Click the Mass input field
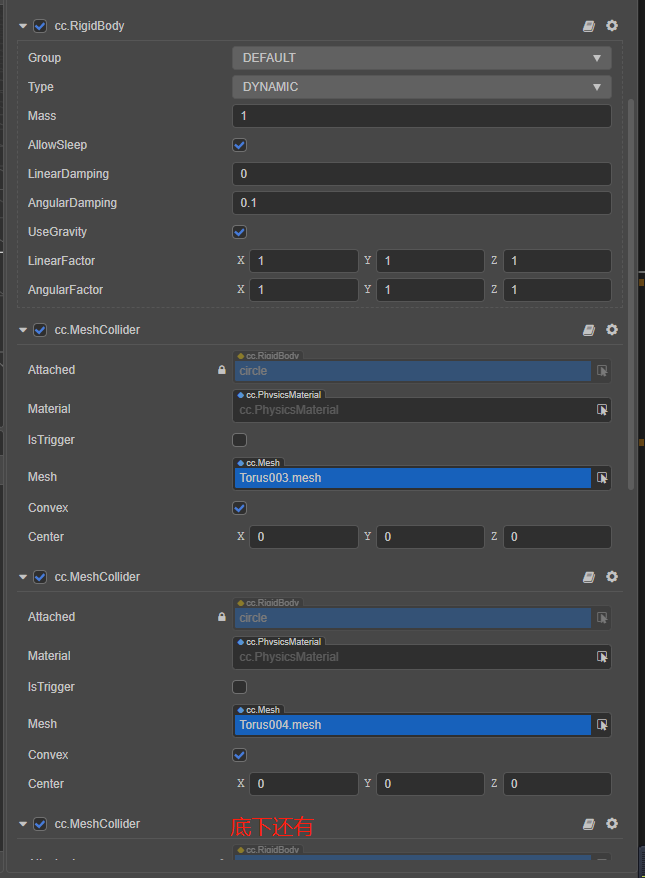Screen dimensions: 645x878 click(421, 116)
